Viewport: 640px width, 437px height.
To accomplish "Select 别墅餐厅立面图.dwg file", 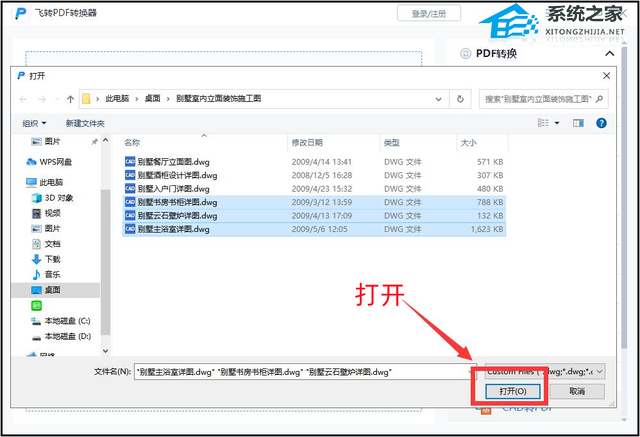I will 314,162.
